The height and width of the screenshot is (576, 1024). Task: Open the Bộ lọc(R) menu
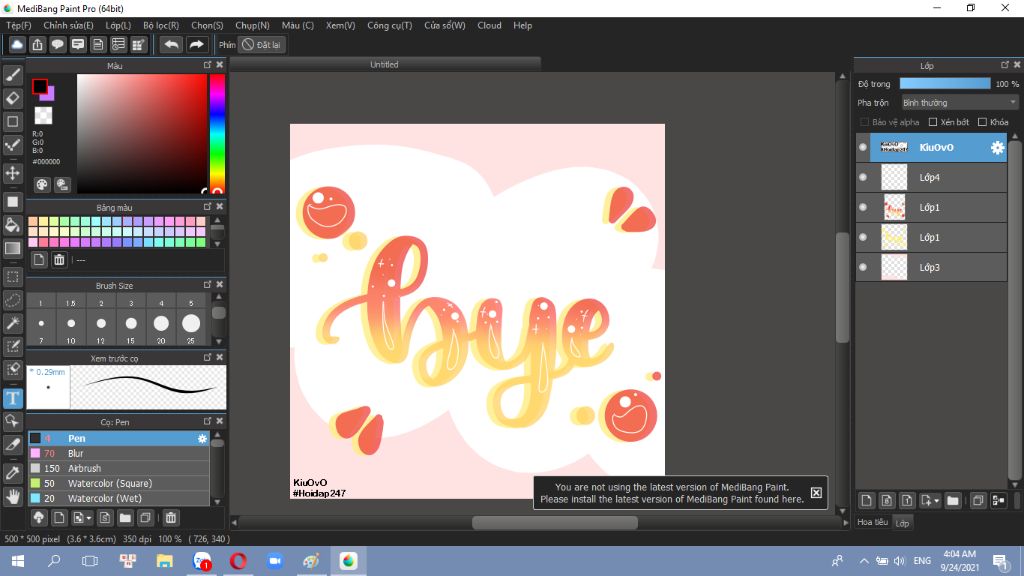pyautogui.click(x=161, y=25)
